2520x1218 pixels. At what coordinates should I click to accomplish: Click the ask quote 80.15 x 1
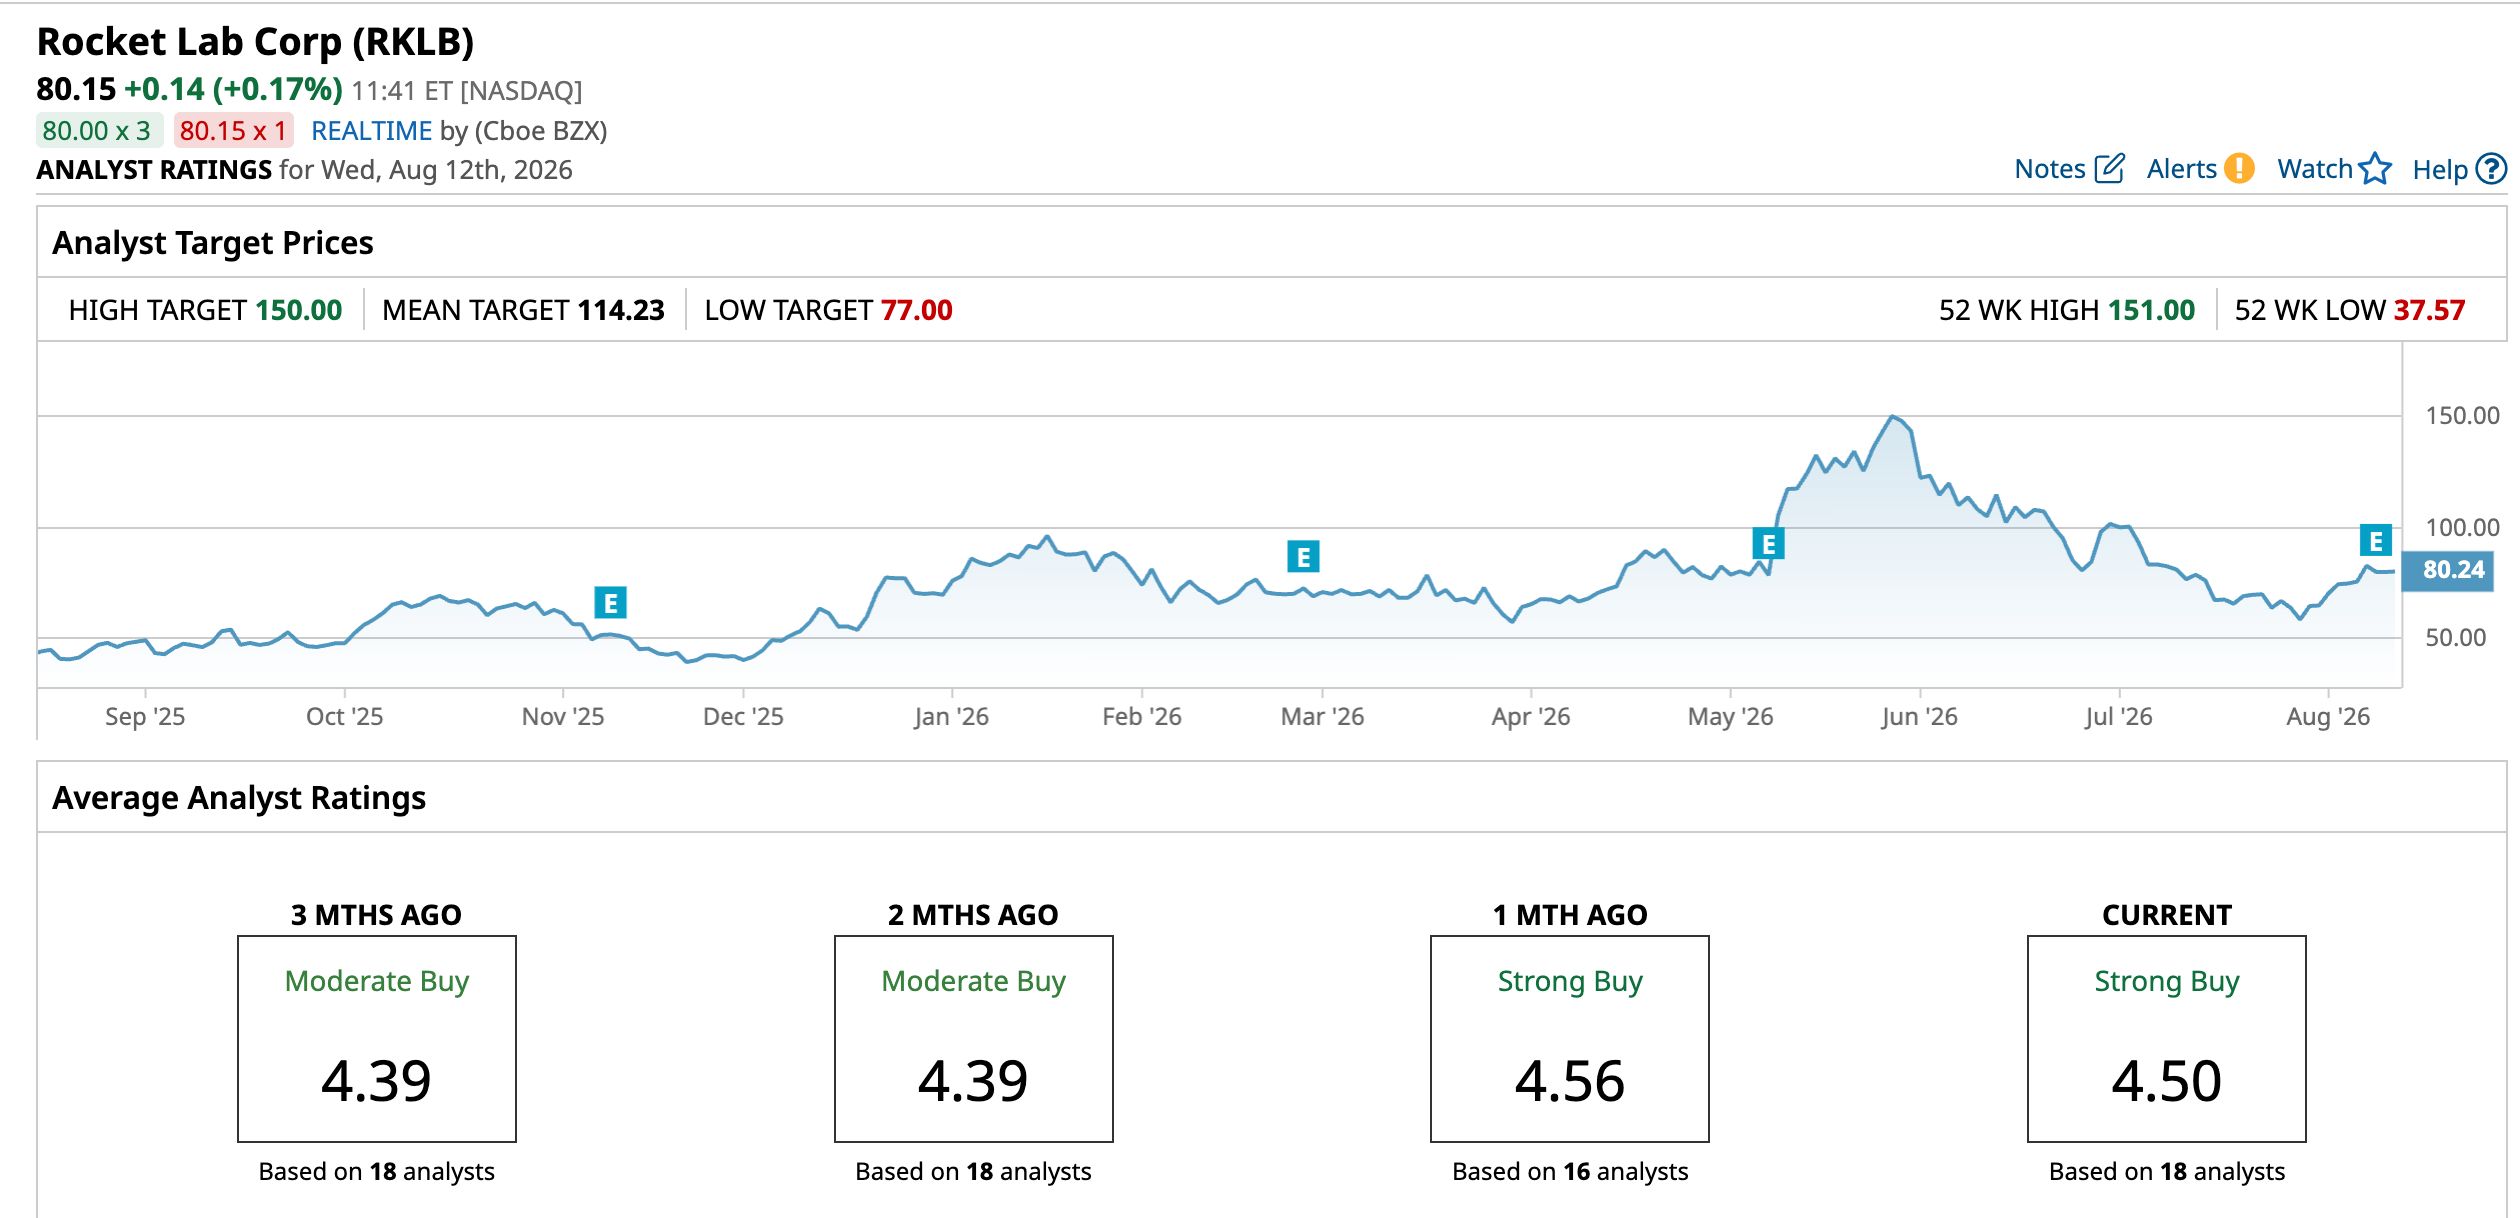pos(233,131)
